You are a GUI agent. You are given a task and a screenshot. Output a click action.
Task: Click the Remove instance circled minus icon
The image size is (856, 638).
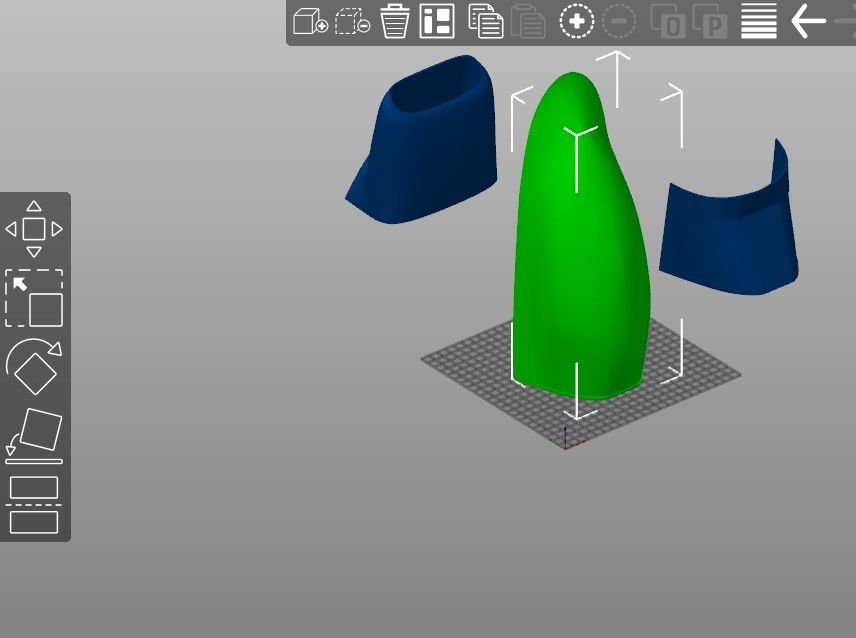pos(619,21)
